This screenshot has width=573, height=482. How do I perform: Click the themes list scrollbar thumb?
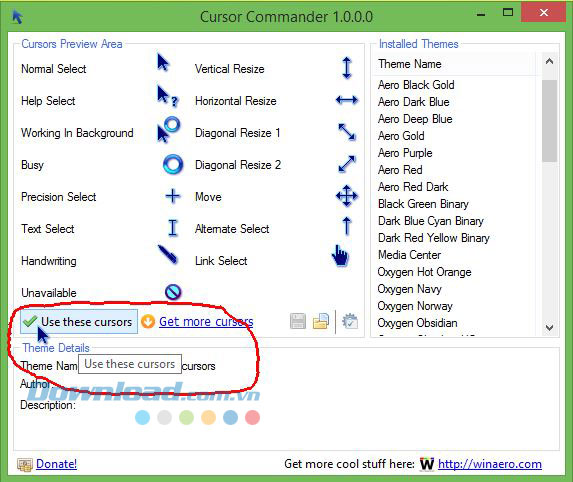(x=549, y=121)
